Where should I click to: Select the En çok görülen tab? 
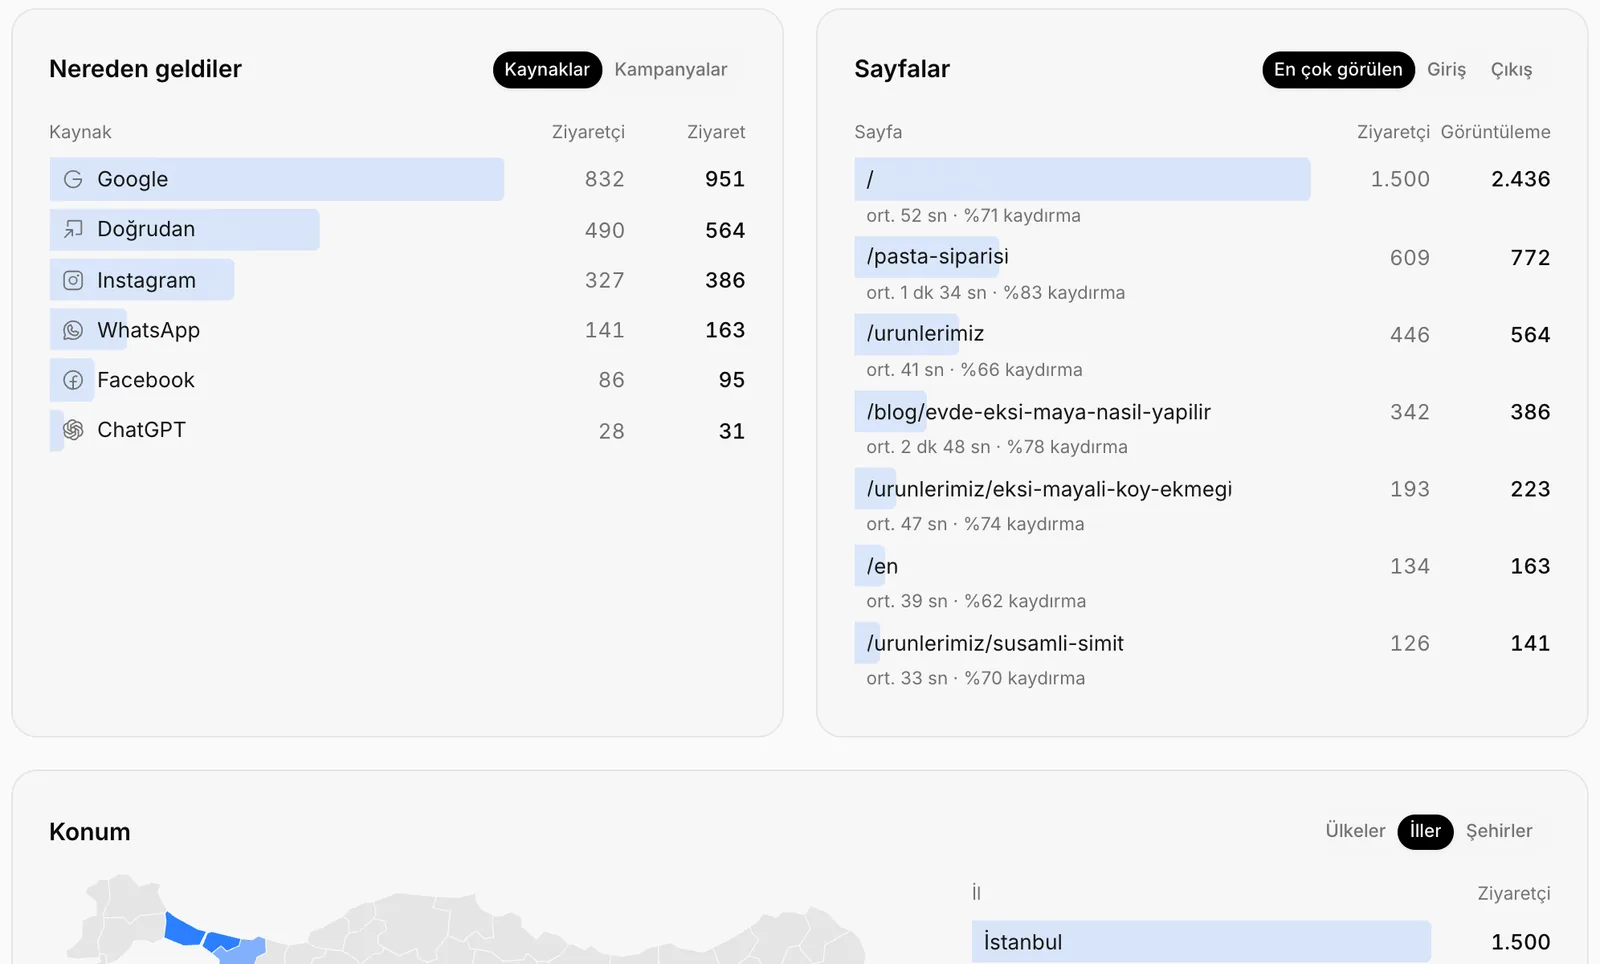(x=1338, y=70)
